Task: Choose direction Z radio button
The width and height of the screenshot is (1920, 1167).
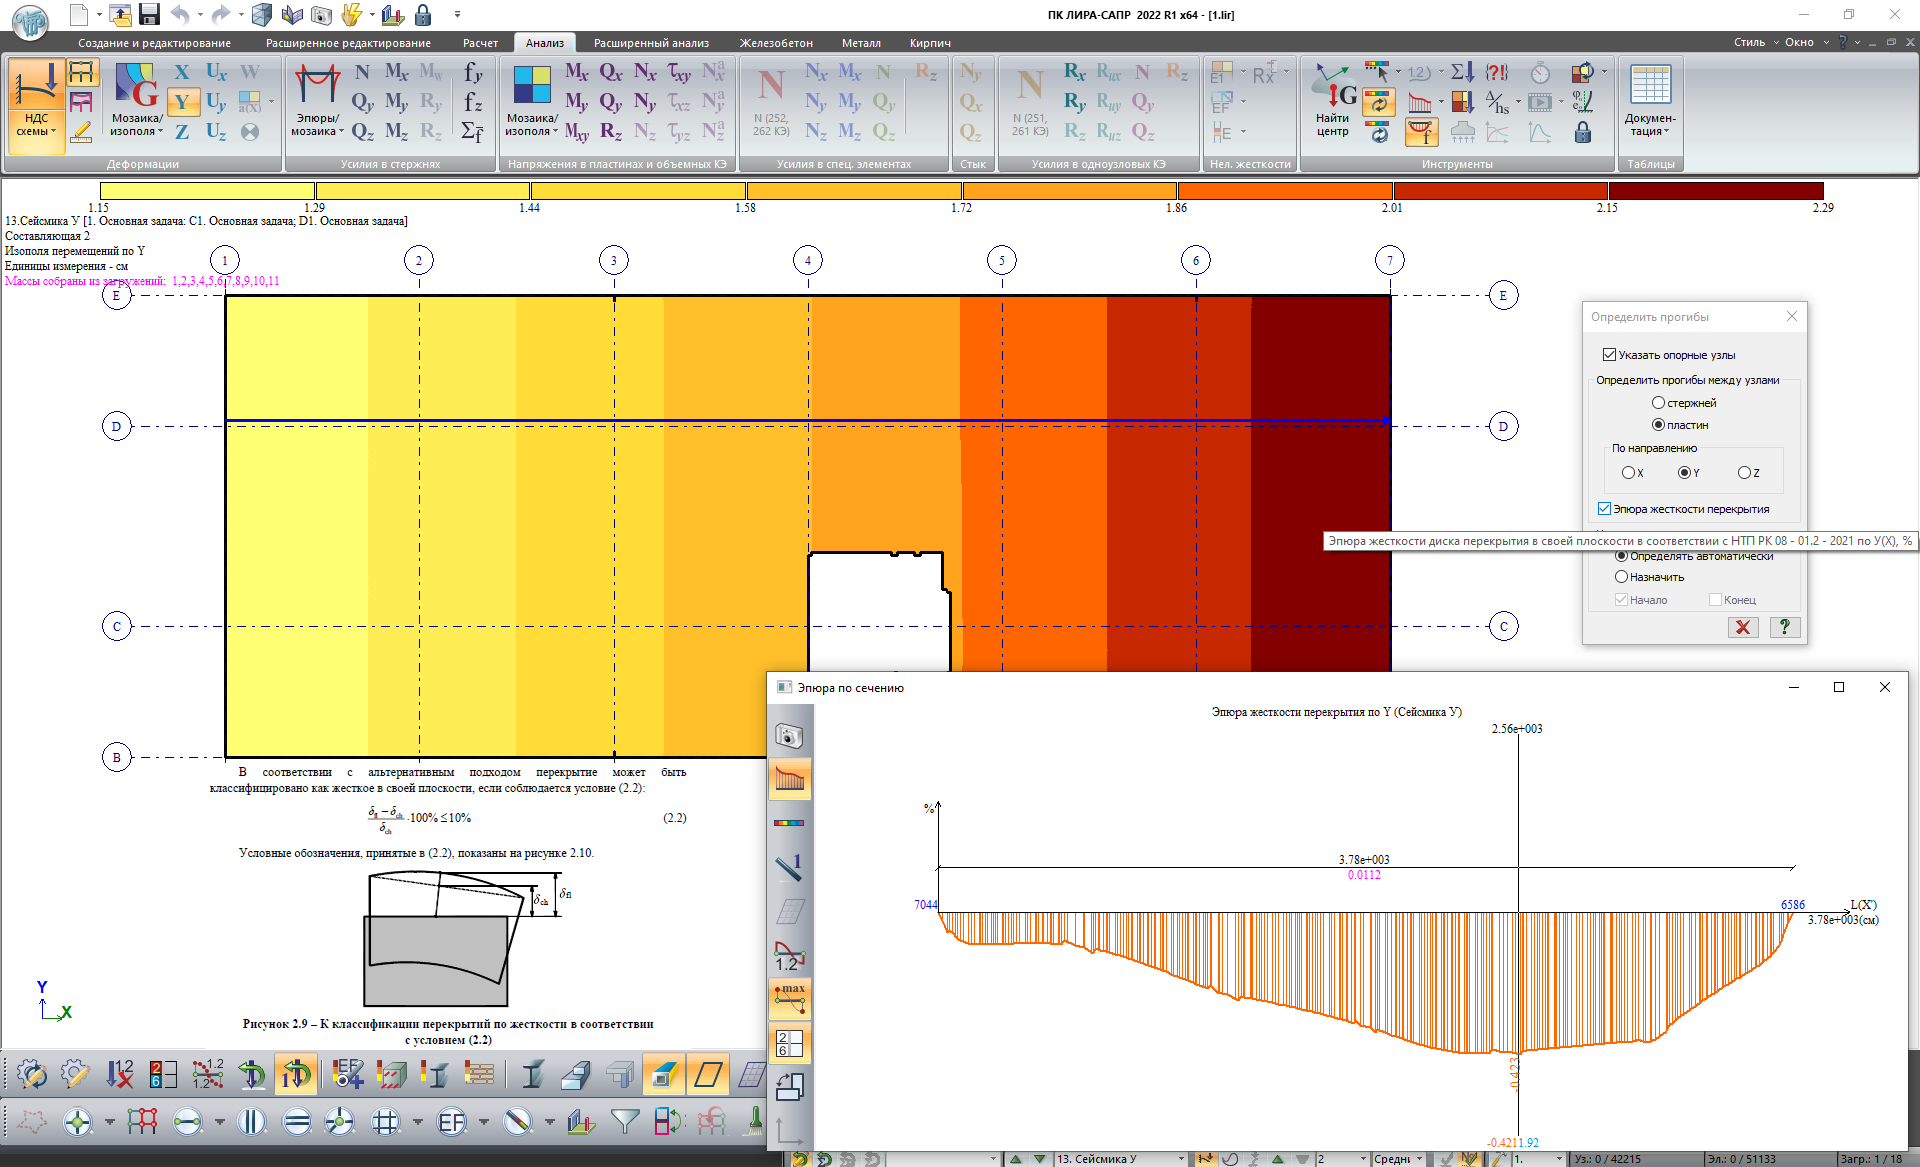Action: [x=1744, y=473]
